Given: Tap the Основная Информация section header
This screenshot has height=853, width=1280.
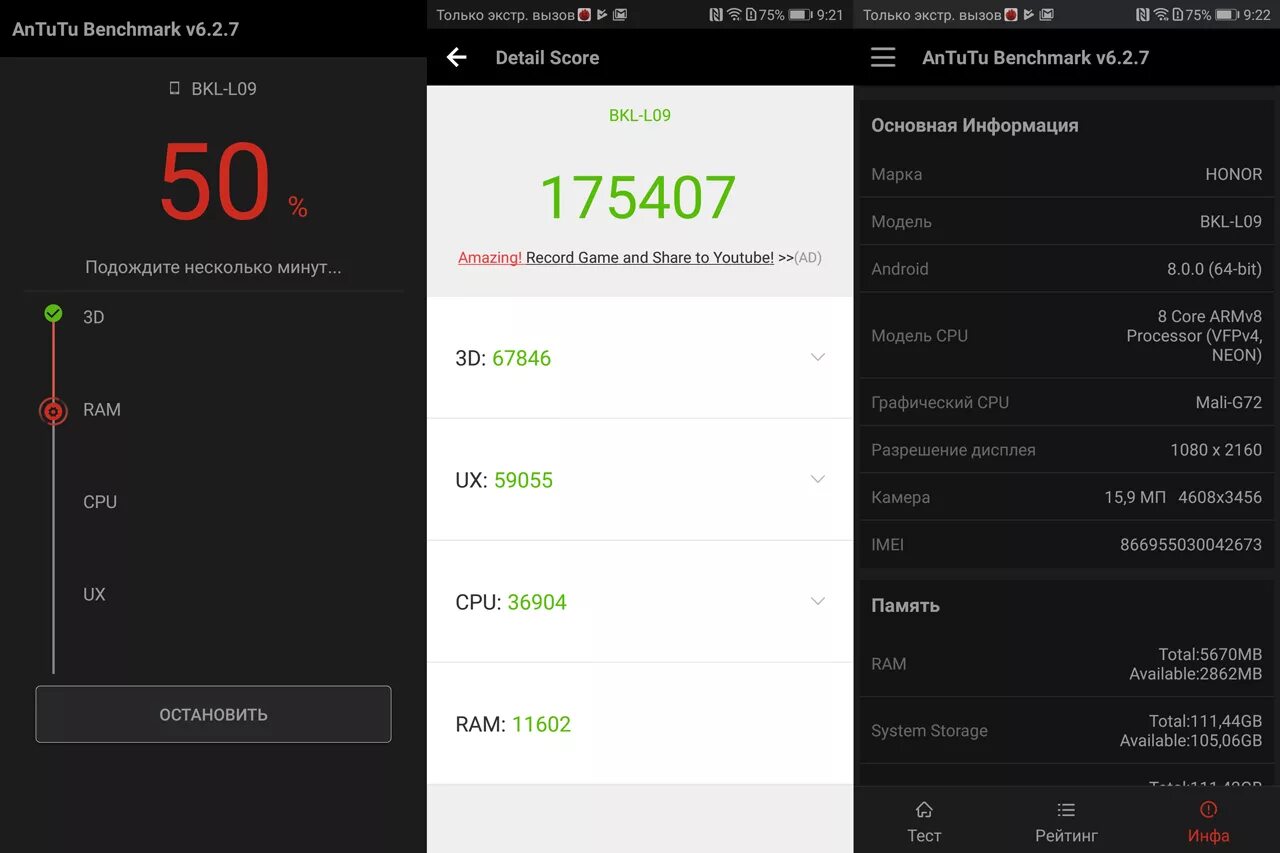Looking at the screenshot, I should pyautogui.click(x=975, y=126).
